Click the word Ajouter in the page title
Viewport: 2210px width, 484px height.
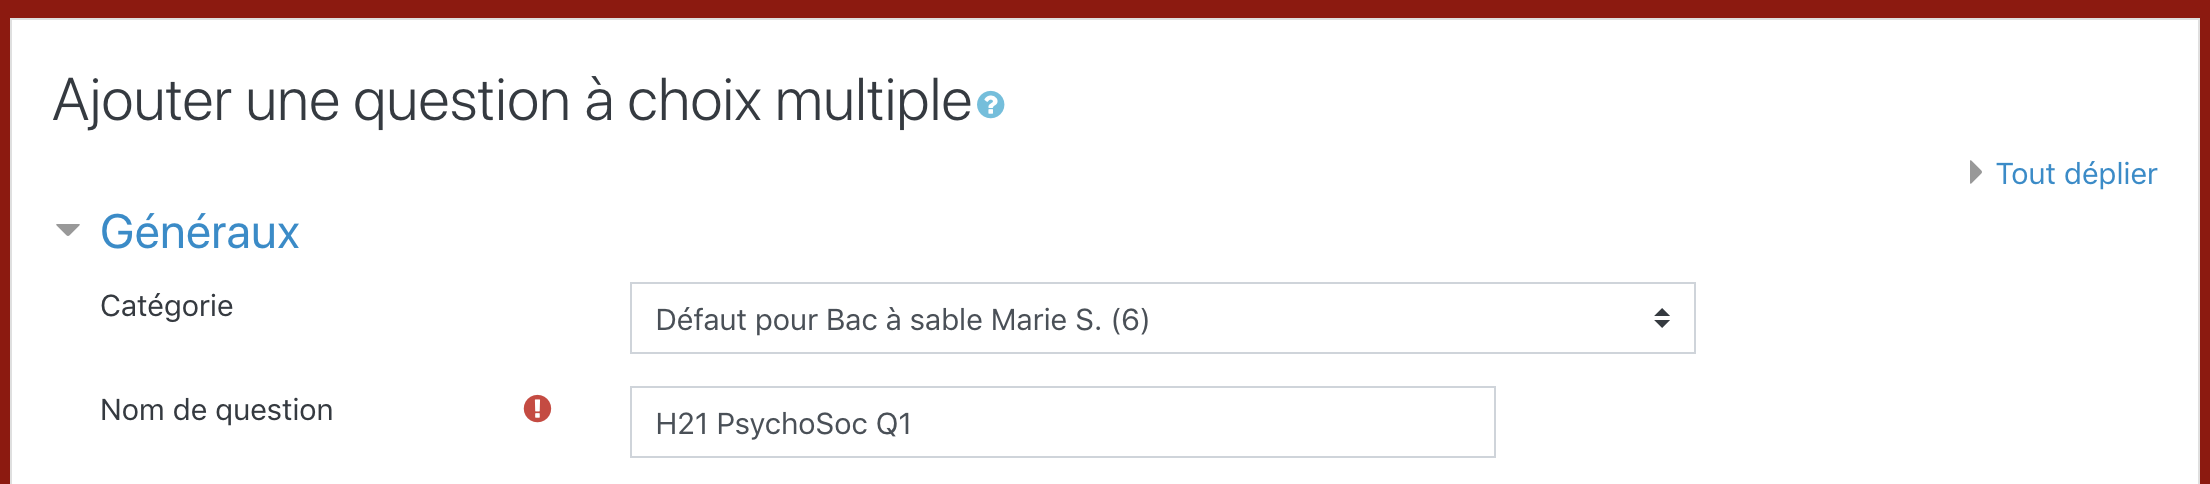[x=142, y=101]
